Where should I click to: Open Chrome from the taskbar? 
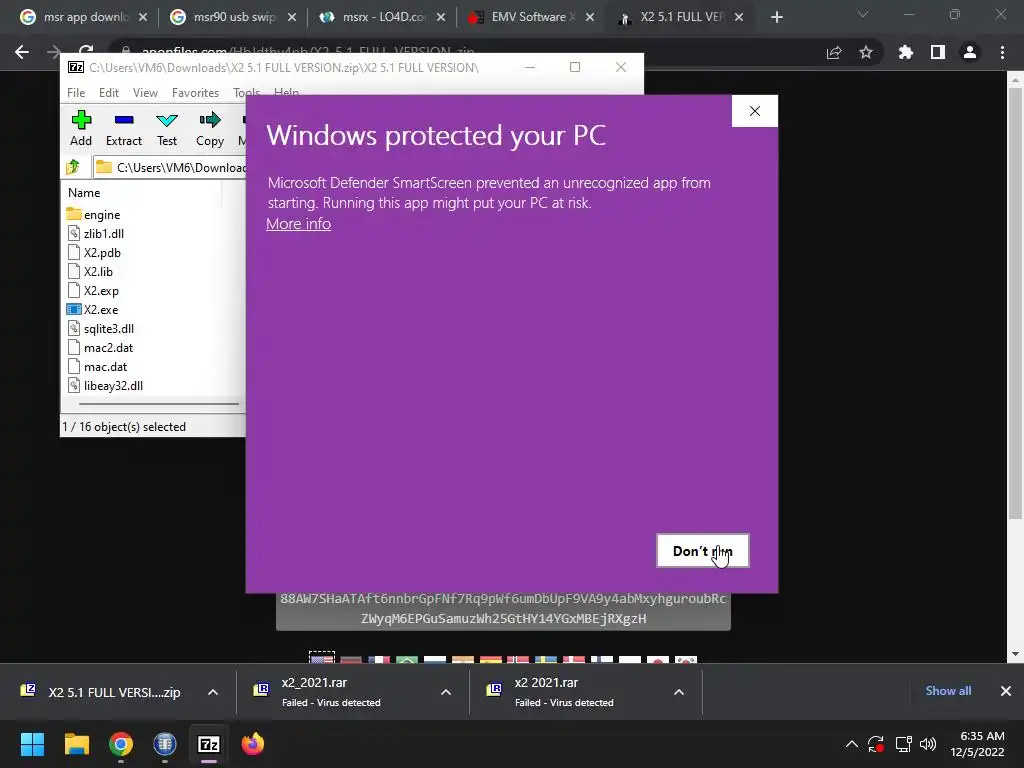click(x=121, y=744)
